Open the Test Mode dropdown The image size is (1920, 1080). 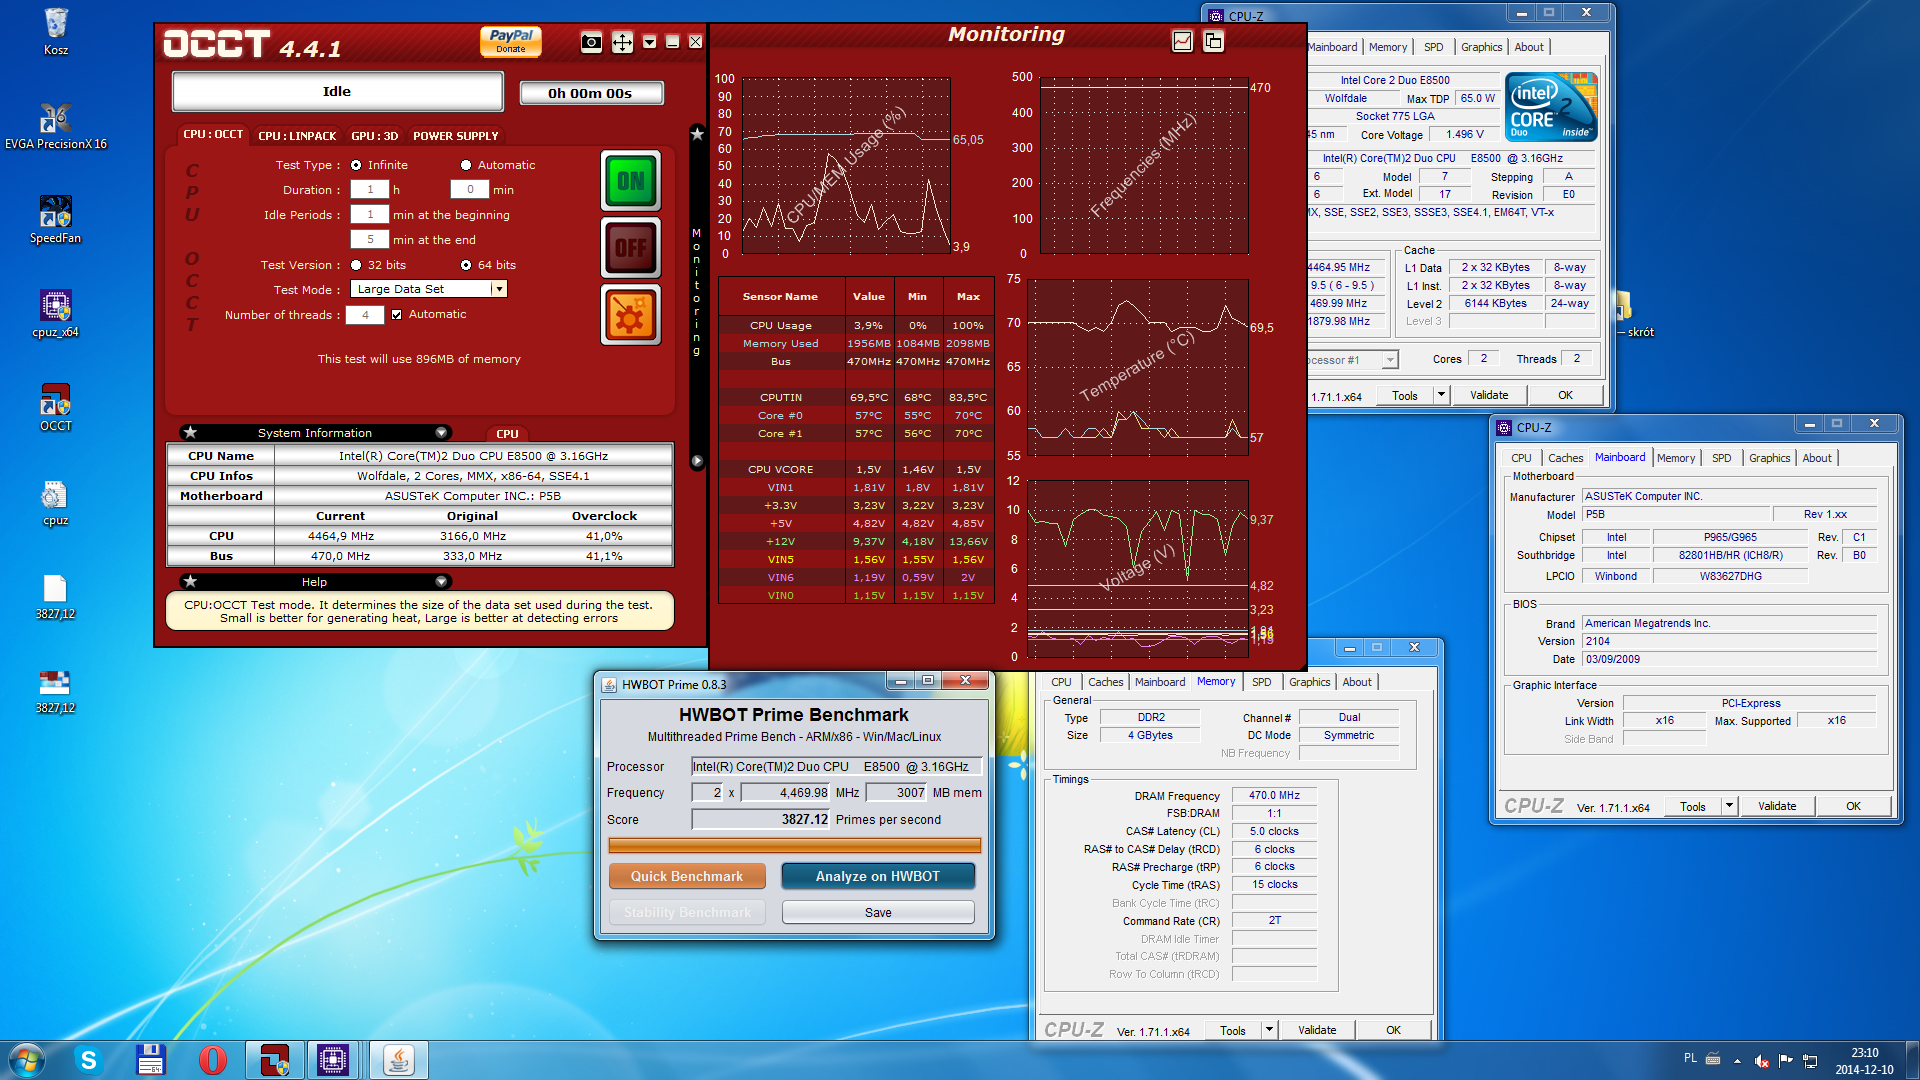498,289
